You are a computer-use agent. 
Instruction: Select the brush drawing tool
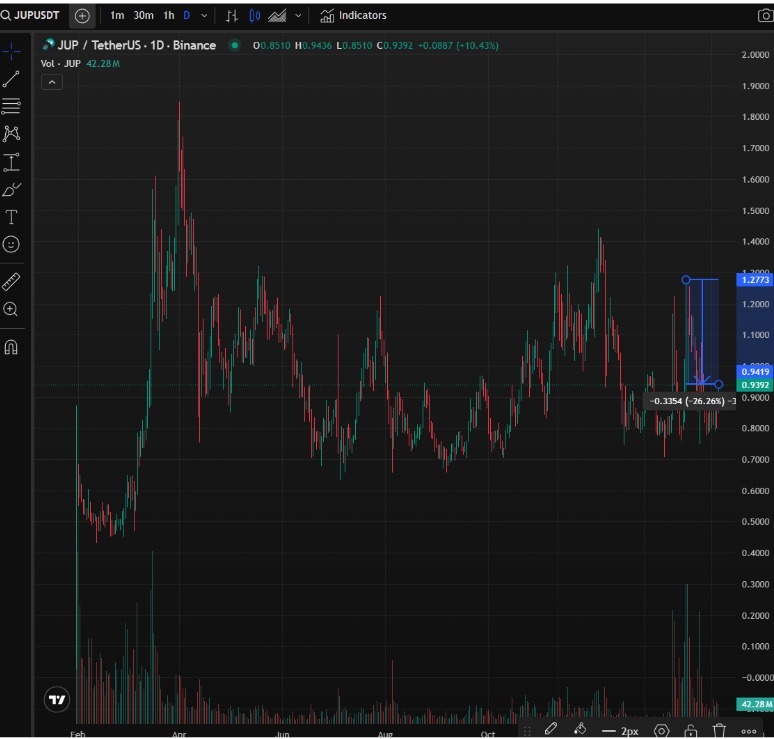point(11,190)
